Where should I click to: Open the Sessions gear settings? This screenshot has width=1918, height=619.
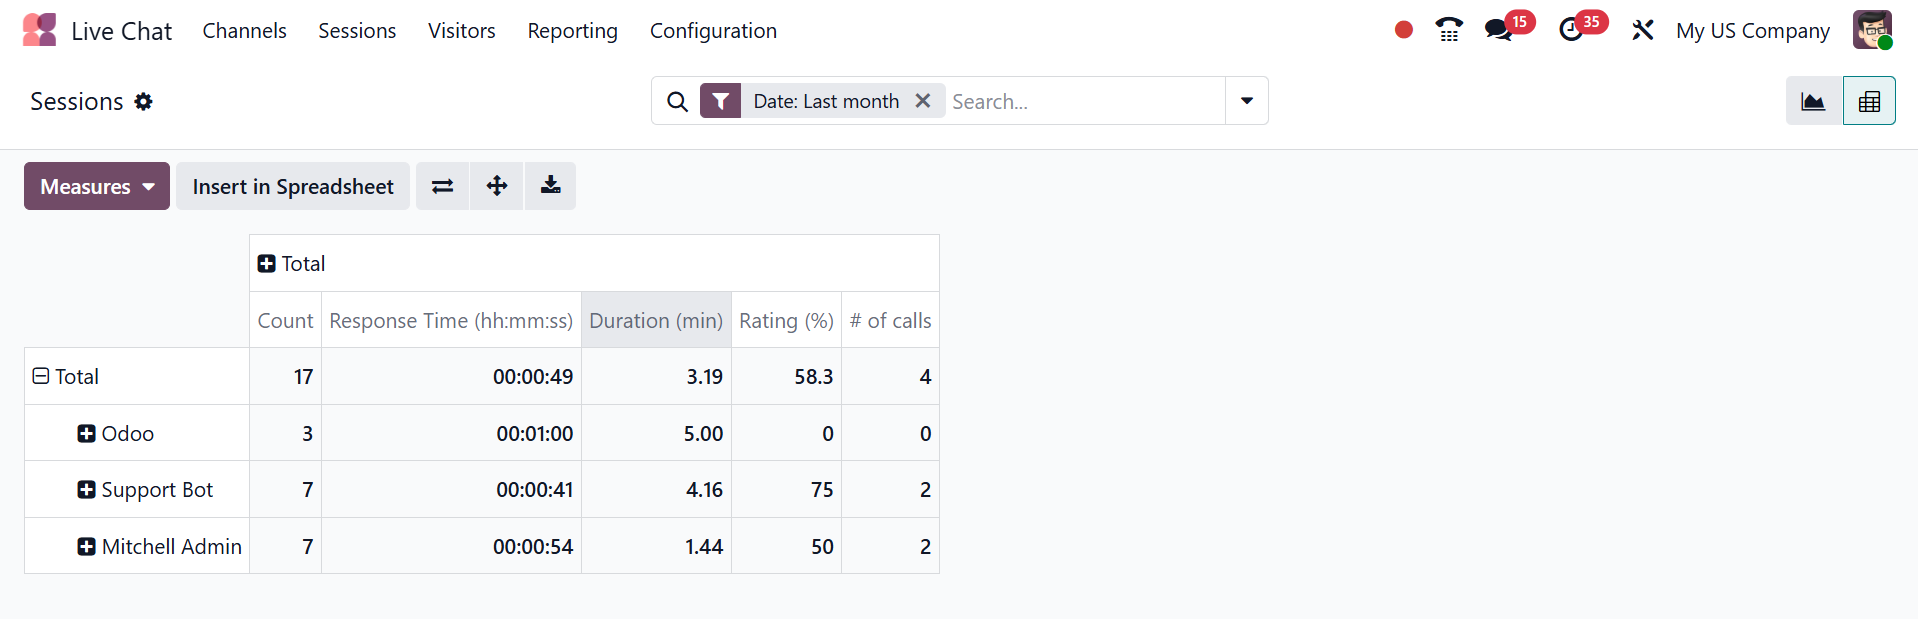(144, 102)
